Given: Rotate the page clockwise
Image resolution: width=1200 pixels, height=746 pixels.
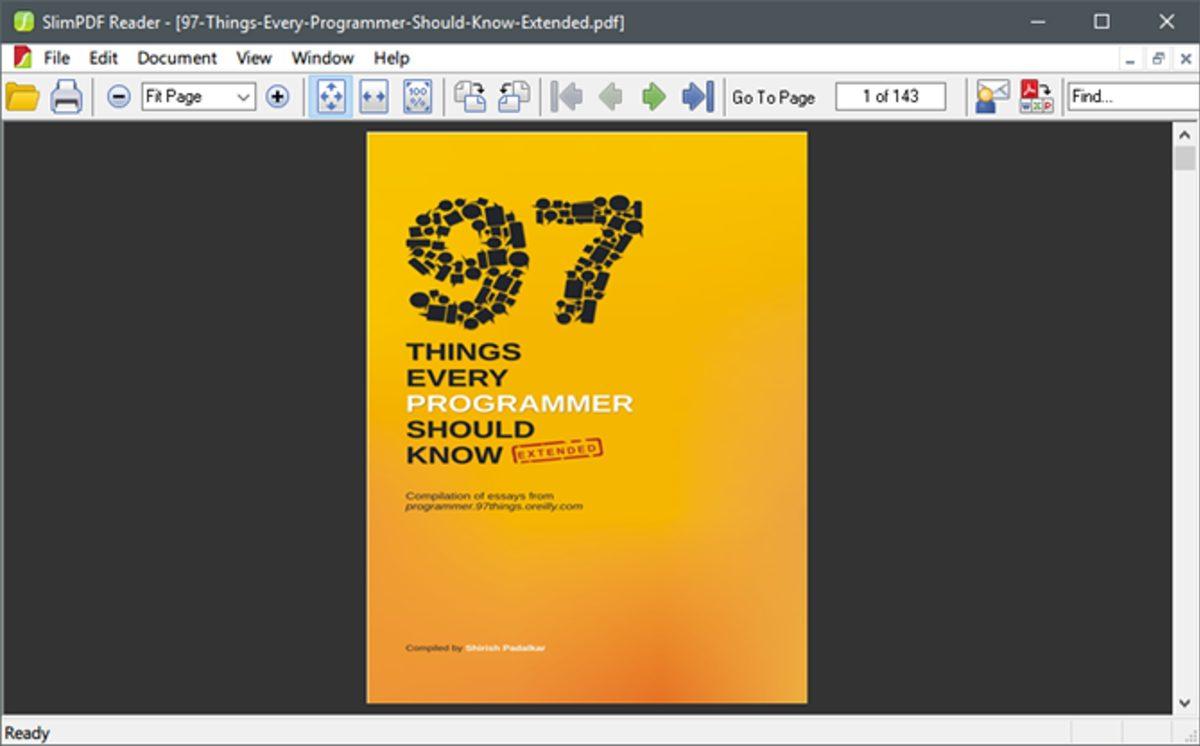Looking at the screenshot, I should (x=470, y=97).
